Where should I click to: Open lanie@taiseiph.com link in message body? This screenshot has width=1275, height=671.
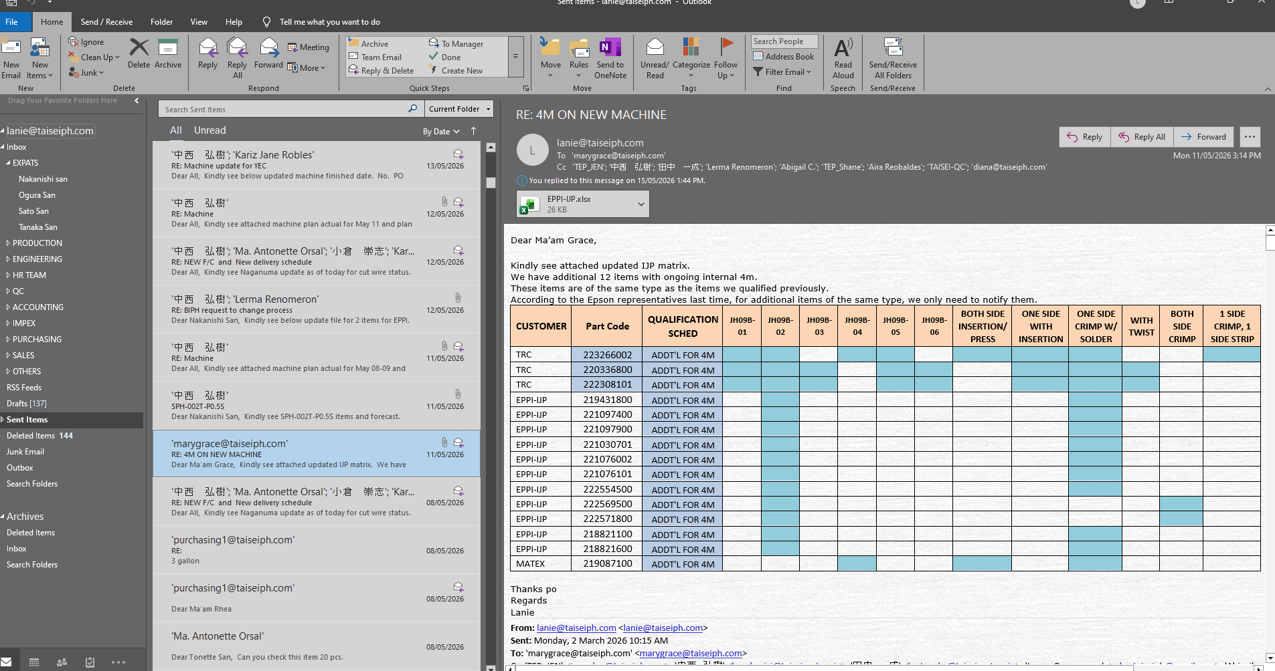576,628
